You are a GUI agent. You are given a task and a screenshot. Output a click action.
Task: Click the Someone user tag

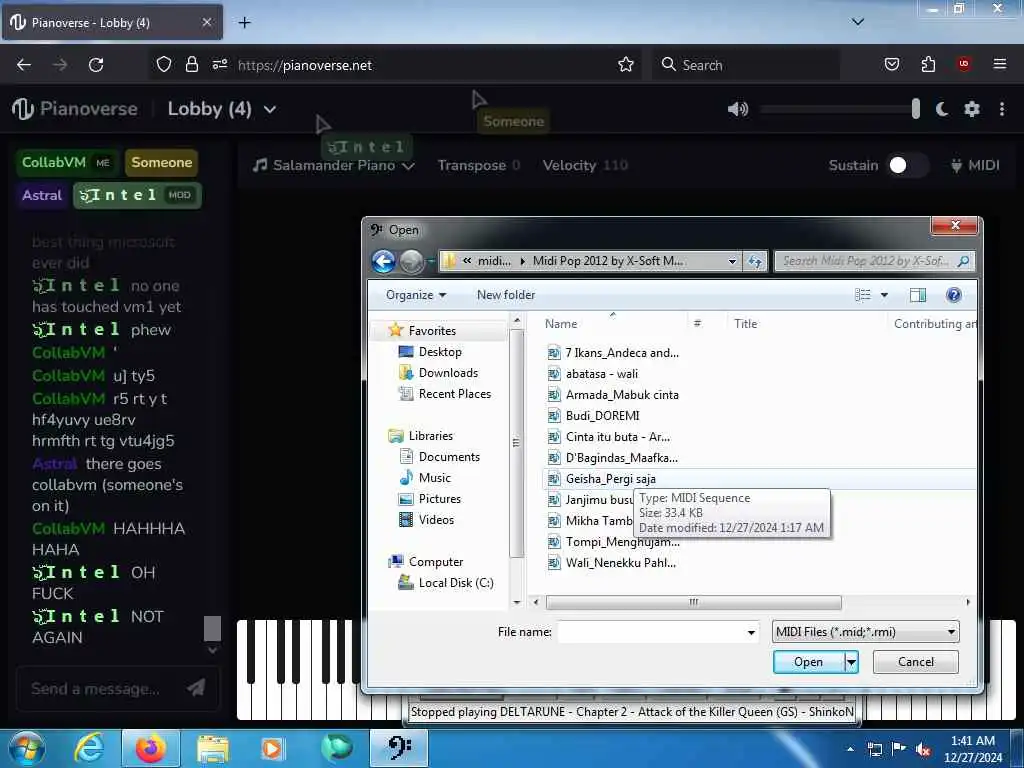point(161,162)
